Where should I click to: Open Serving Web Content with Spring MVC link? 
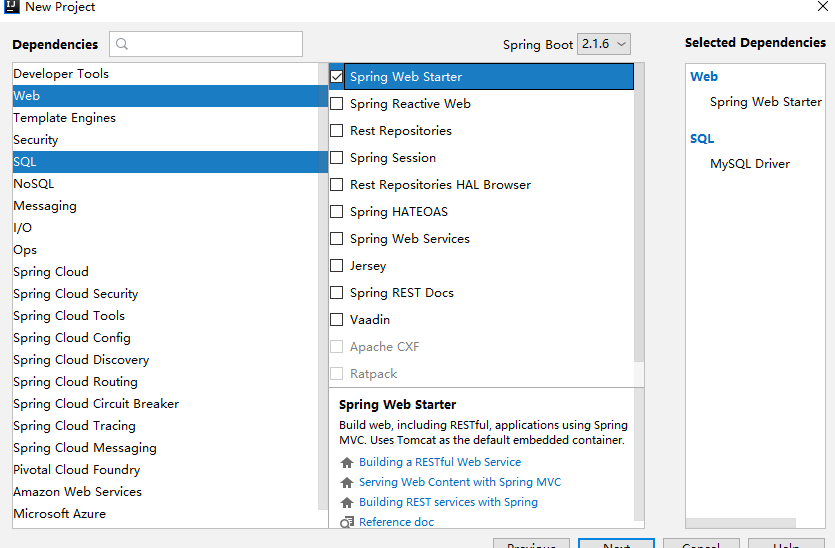pos(460,482)
